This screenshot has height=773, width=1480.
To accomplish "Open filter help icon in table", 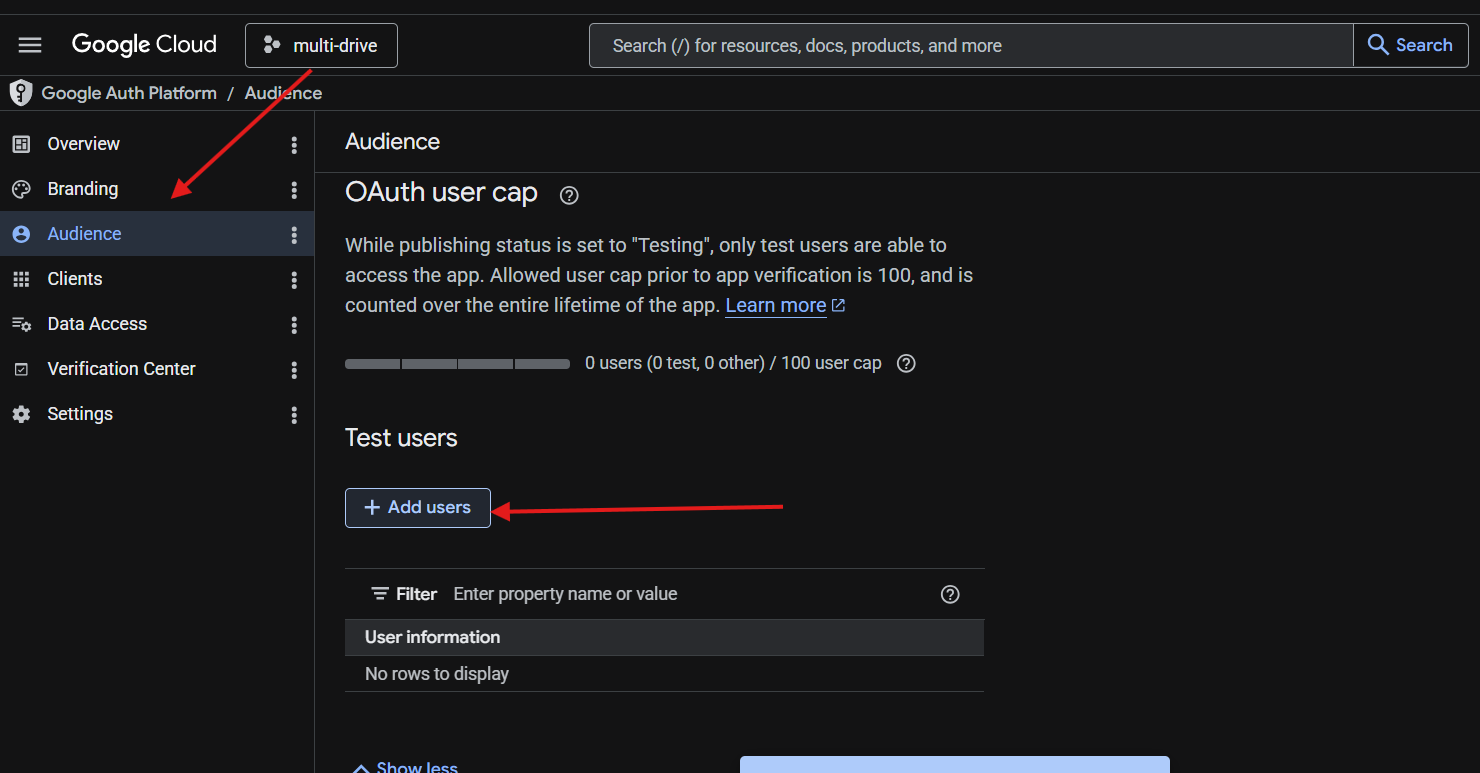I will click(x=950, y=594).
